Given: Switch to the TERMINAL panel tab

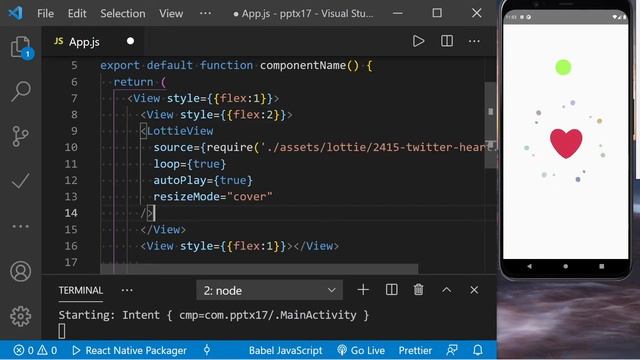Looking at the screenshot, I should [x=81, y=290].
